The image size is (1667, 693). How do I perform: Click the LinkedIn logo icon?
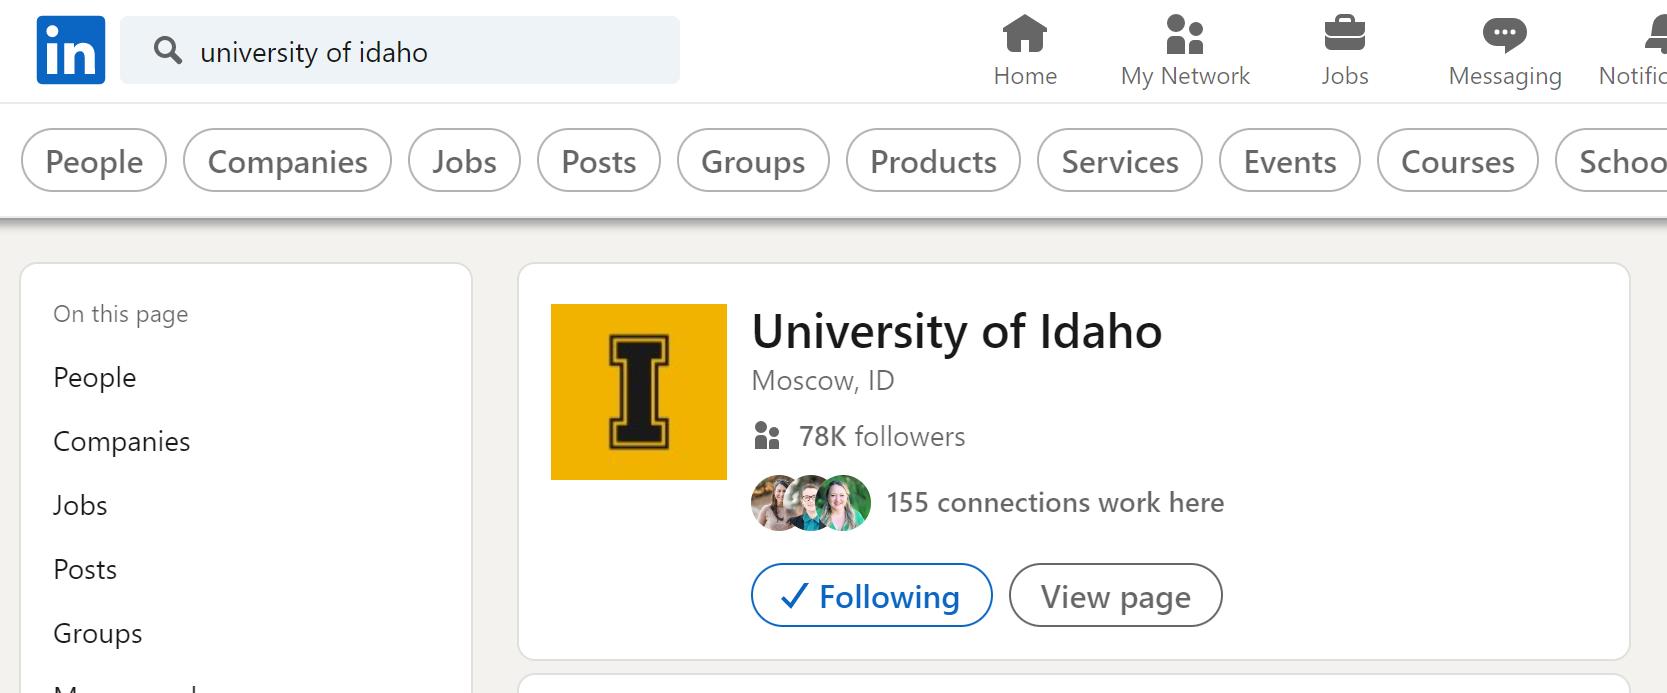click(71, 50)
